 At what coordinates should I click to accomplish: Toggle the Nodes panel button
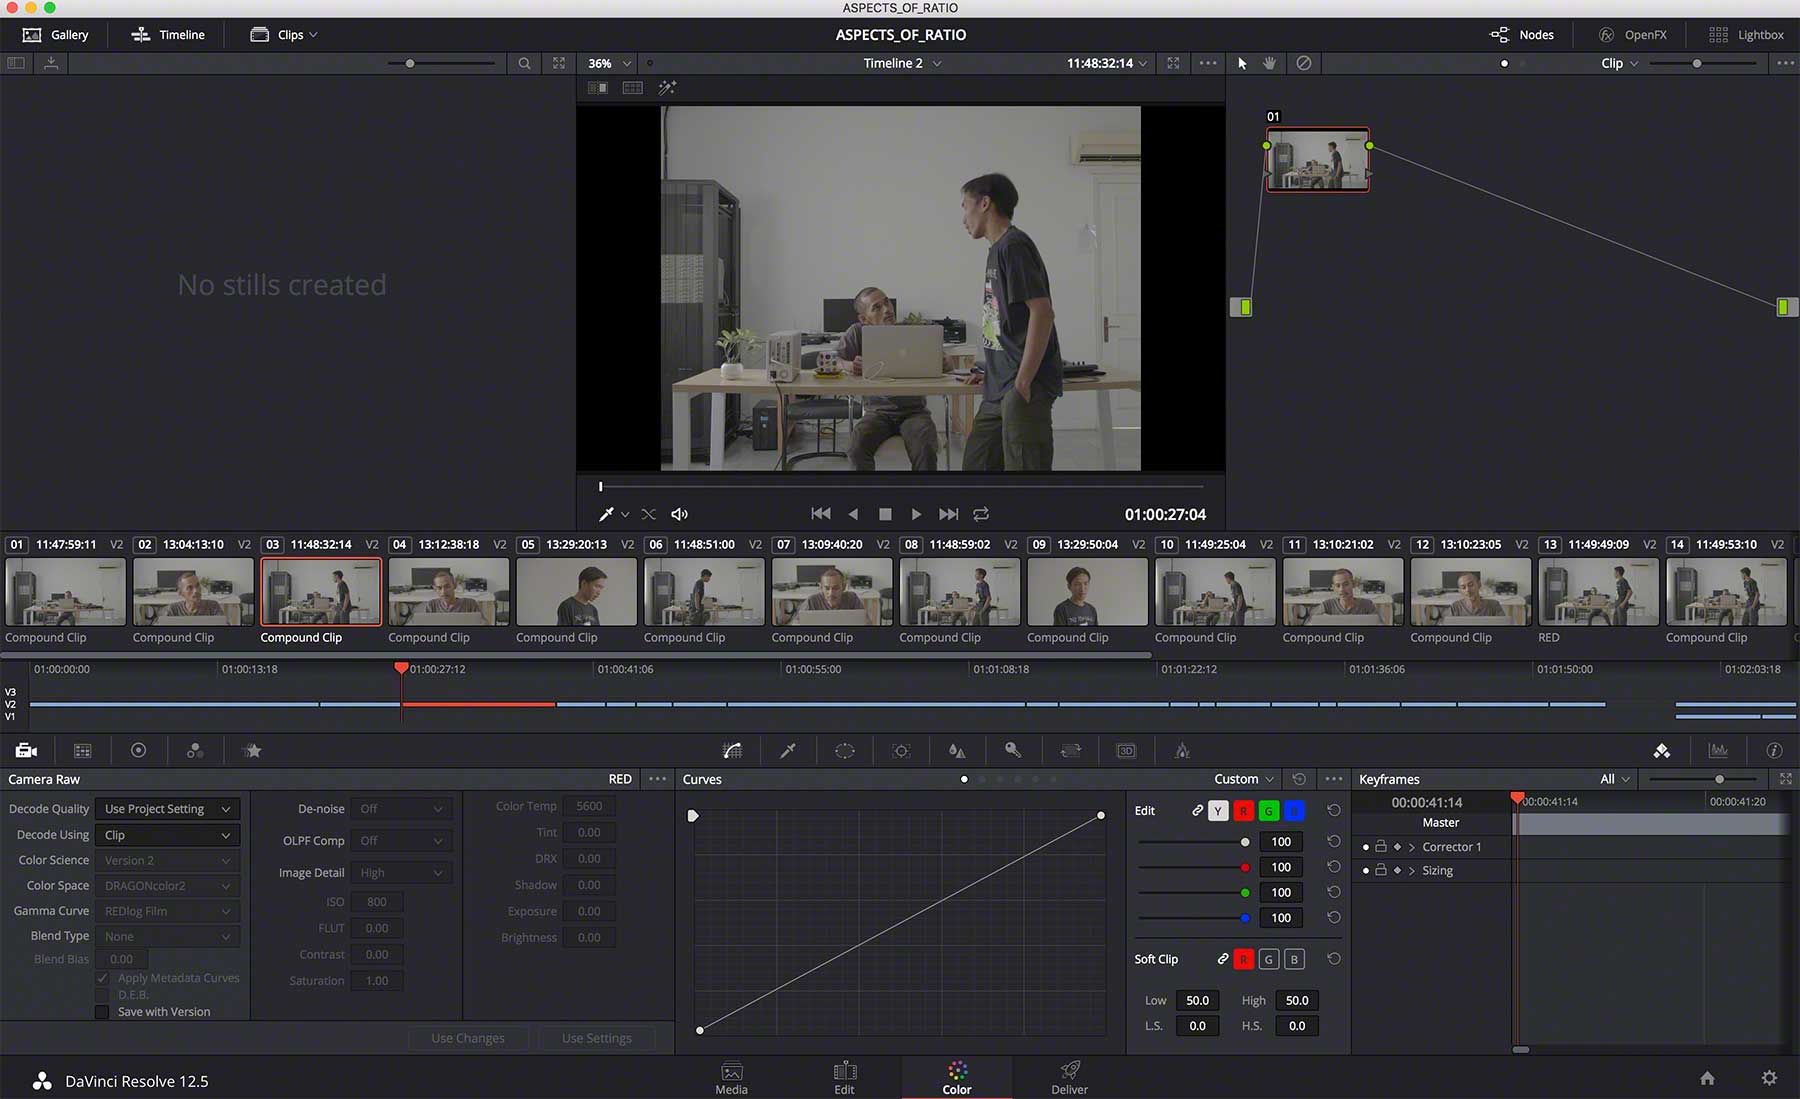point(1522,34)
